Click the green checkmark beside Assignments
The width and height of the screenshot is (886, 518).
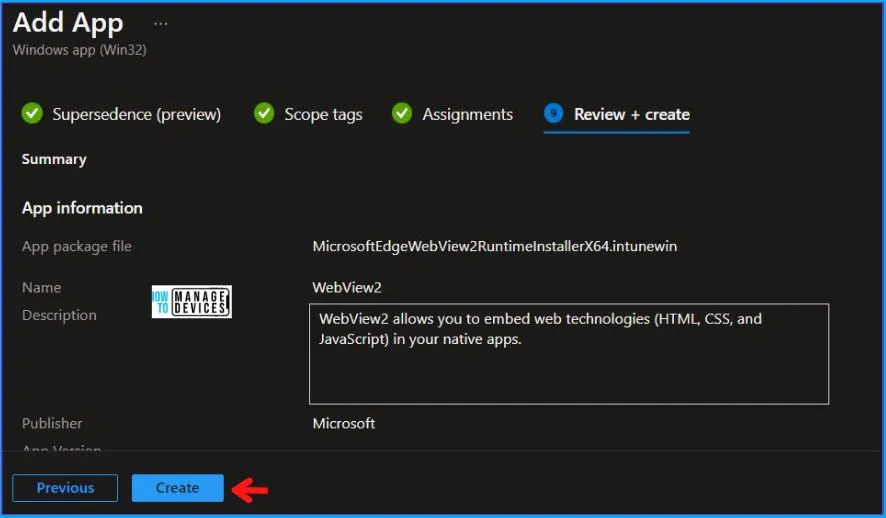tap(402, 113)
